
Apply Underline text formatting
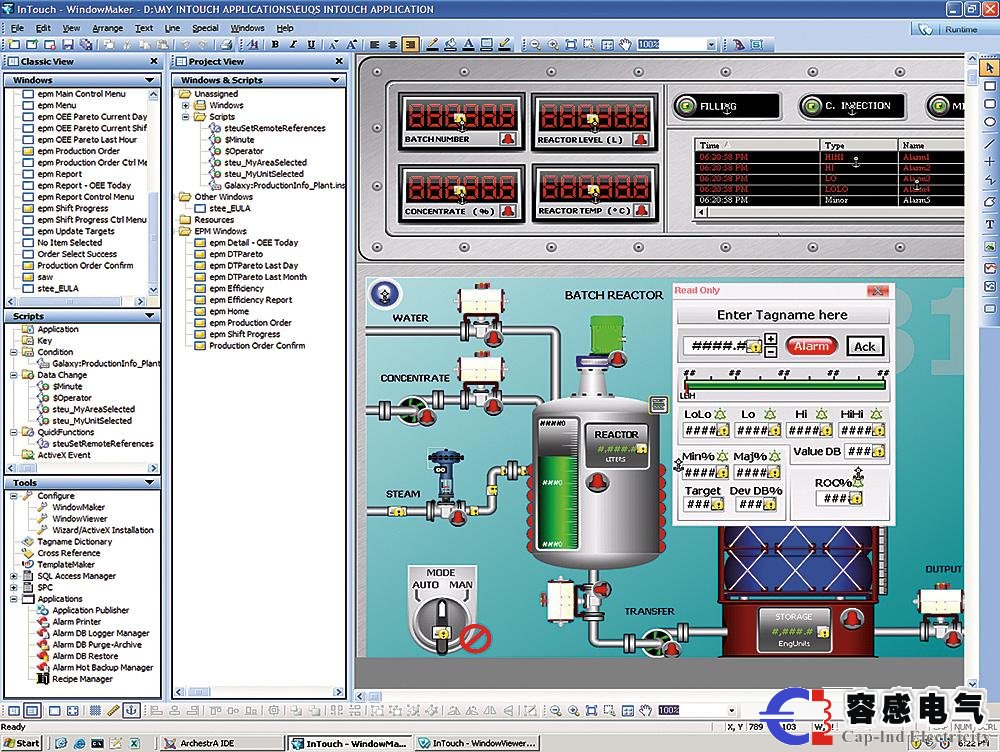pos(311,45)
